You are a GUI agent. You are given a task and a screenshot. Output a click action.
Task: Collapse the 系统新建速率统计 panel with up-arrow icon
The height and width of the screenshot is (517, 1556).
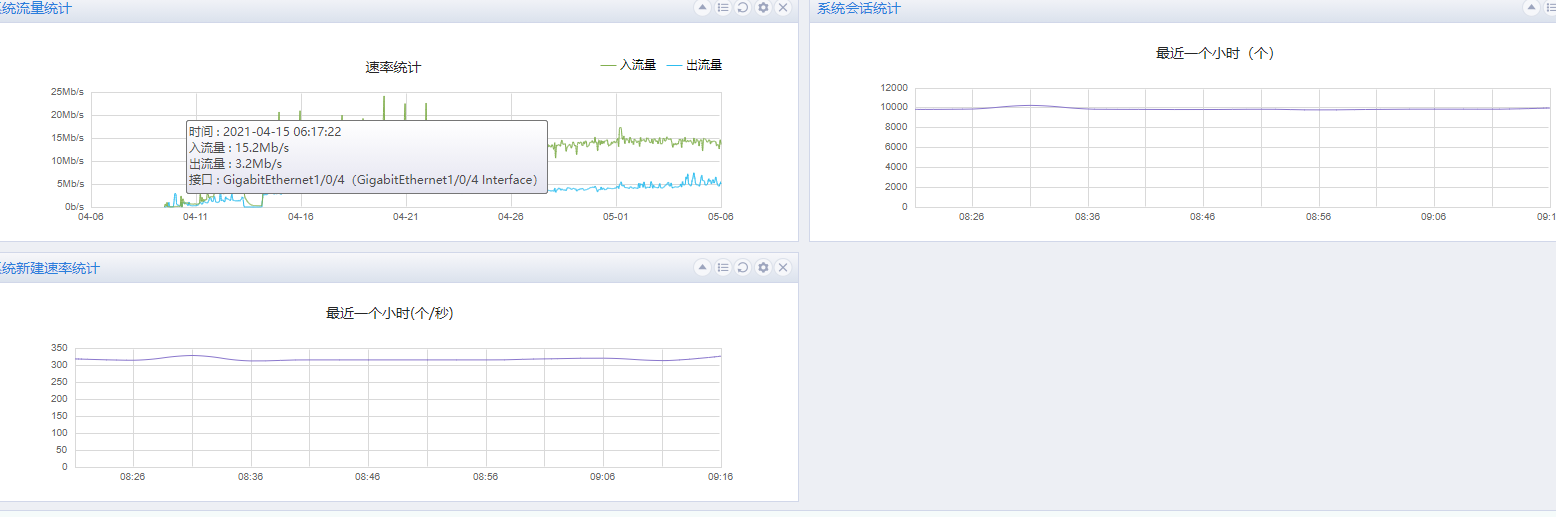(x=703, y=267)
